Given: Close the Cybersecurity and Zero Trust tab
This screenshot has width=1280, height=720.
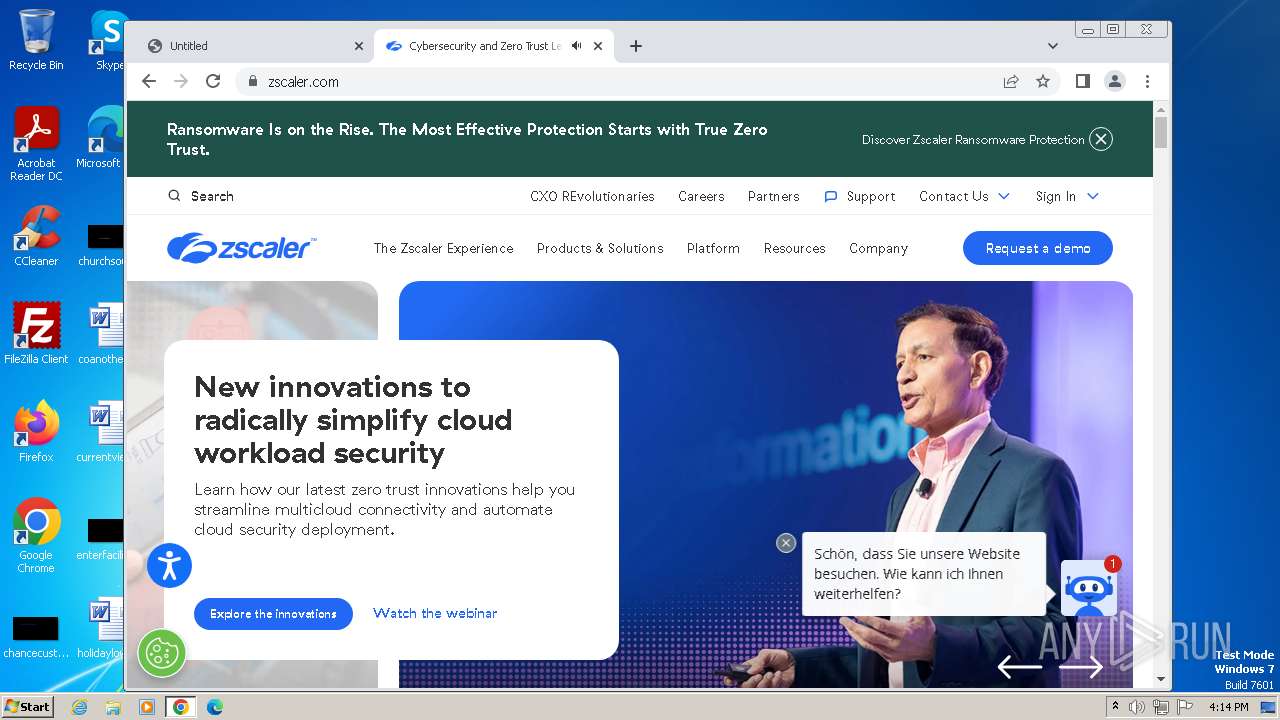Looking at the screenshot, I should click(x=598, y=46).
